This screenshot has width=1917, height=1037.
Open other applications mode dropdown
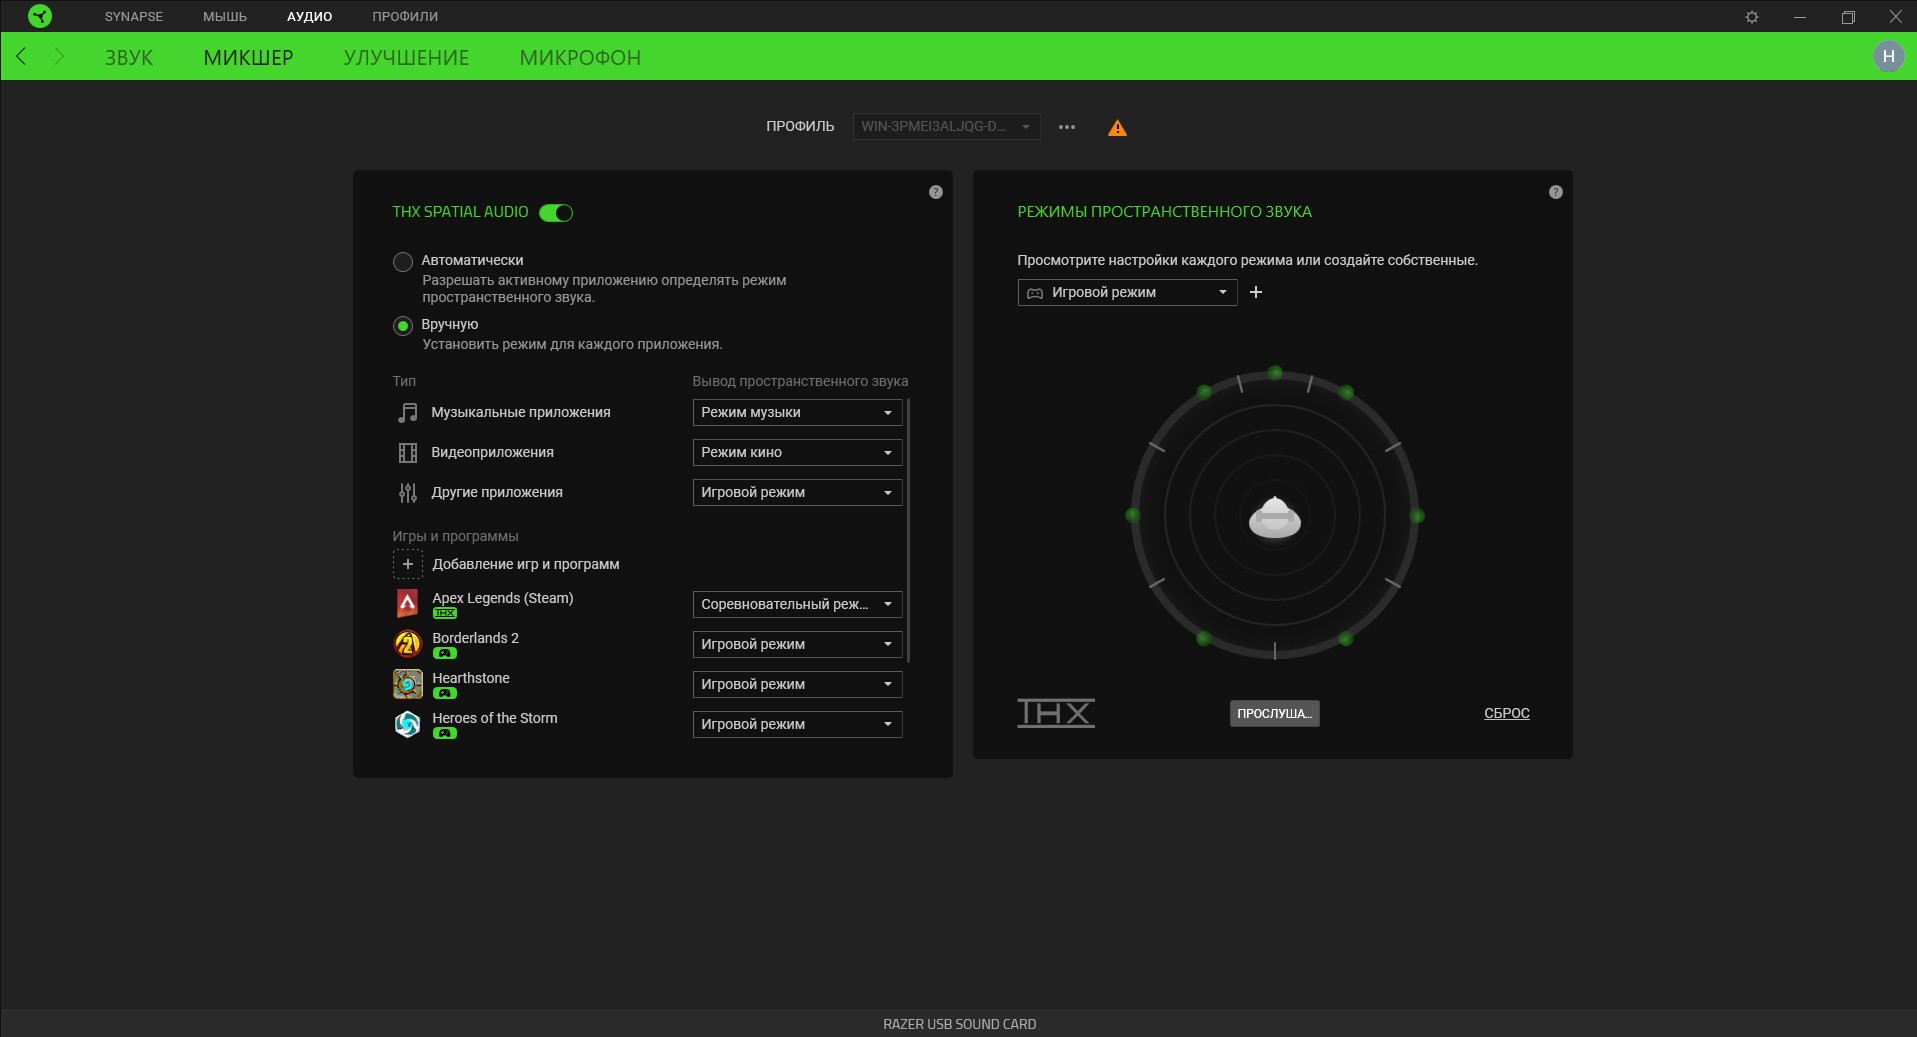point(797,492)
